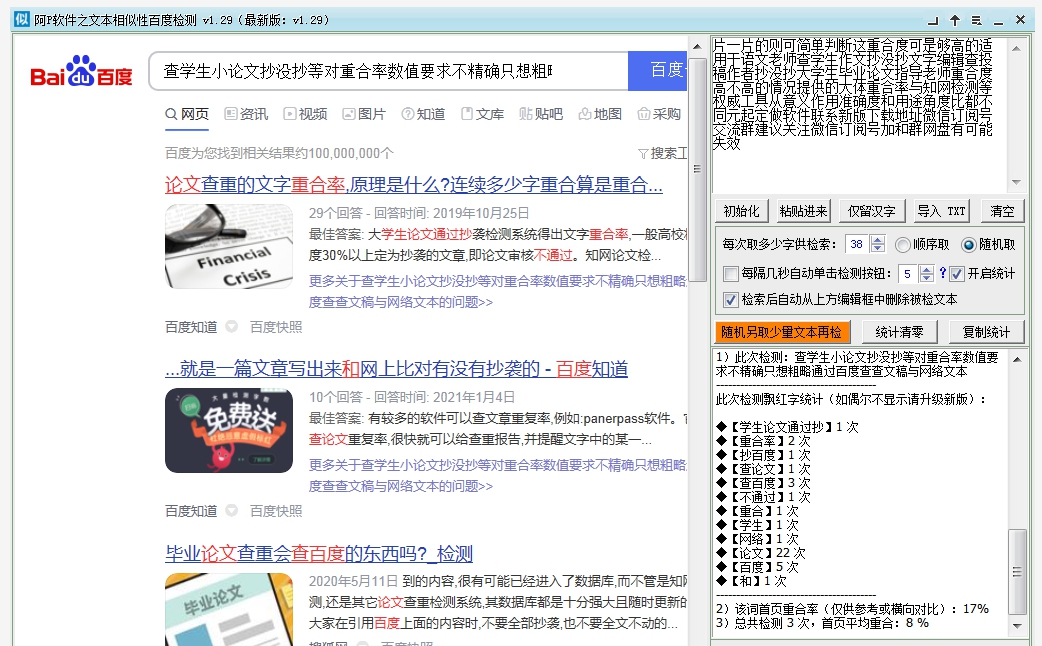Increase the 每次取多少字供检索 value
Screen dimensions: 1042x646
[x=878, y=240]
